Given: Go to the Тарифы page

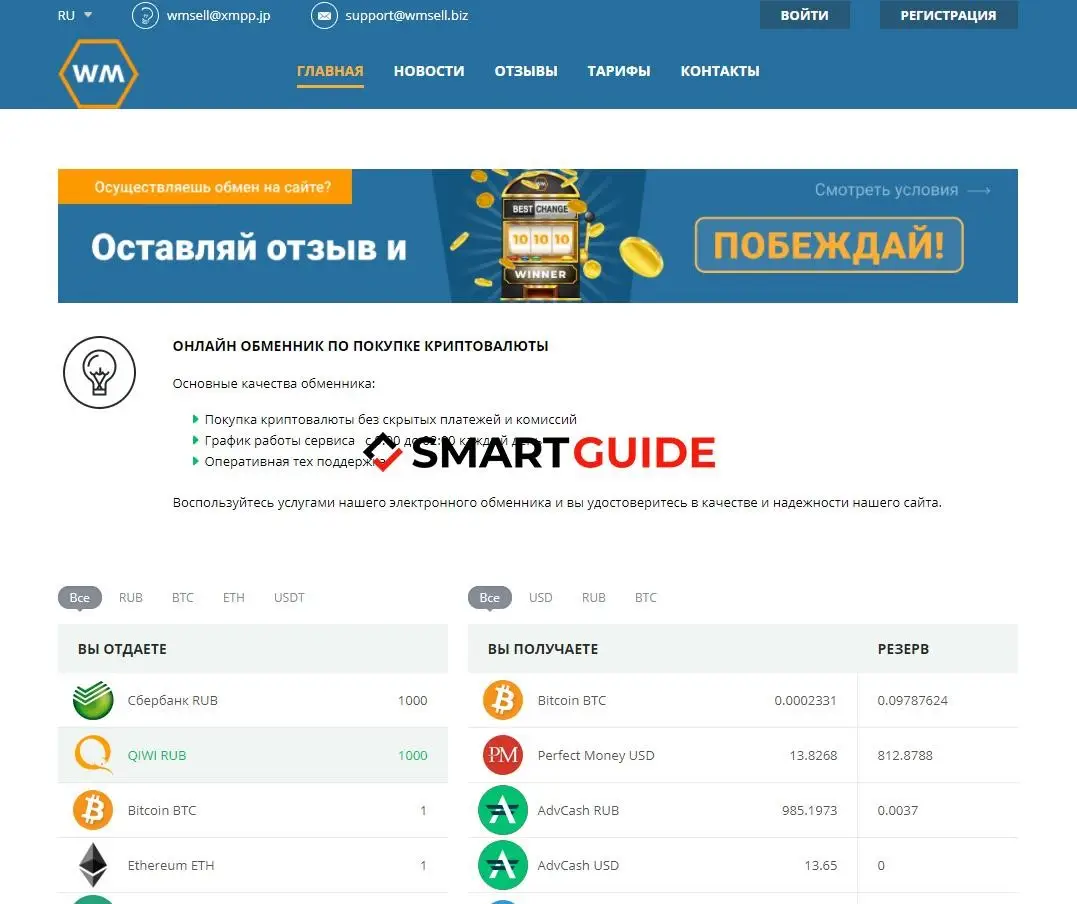Looking at the screenshot, I should click(x=619, y=71).
